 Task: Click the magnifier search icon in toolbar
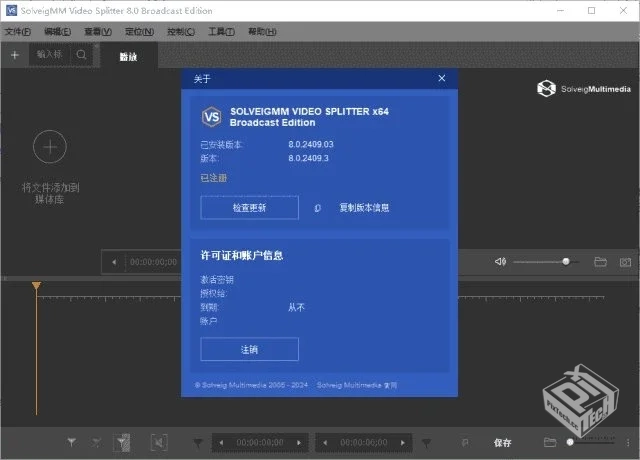point(81,54)
